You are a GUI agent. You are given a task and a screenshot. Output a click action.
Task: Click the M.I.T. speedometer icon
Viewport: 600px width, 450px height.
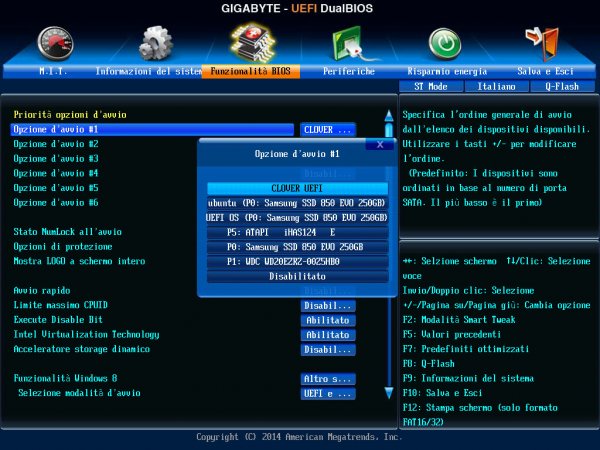55,43
